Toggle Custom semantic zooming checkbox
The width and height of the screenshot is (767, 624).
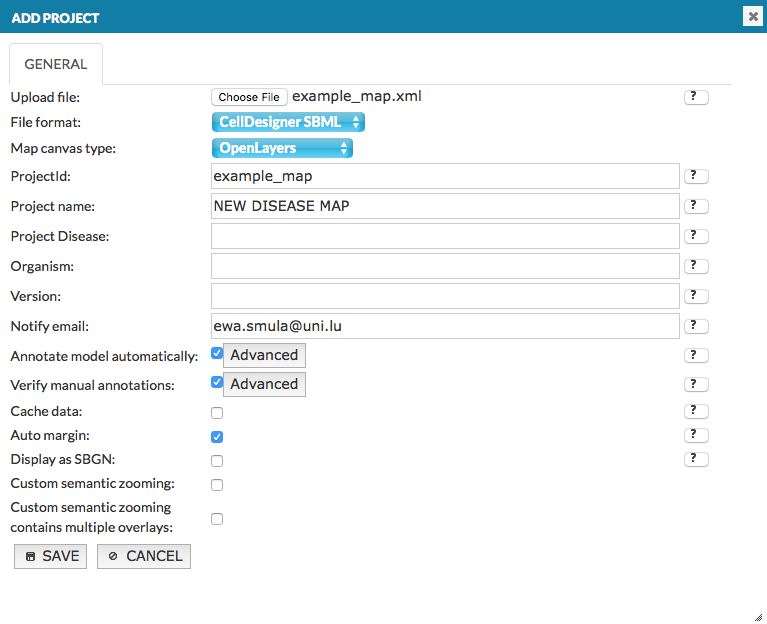217,485
